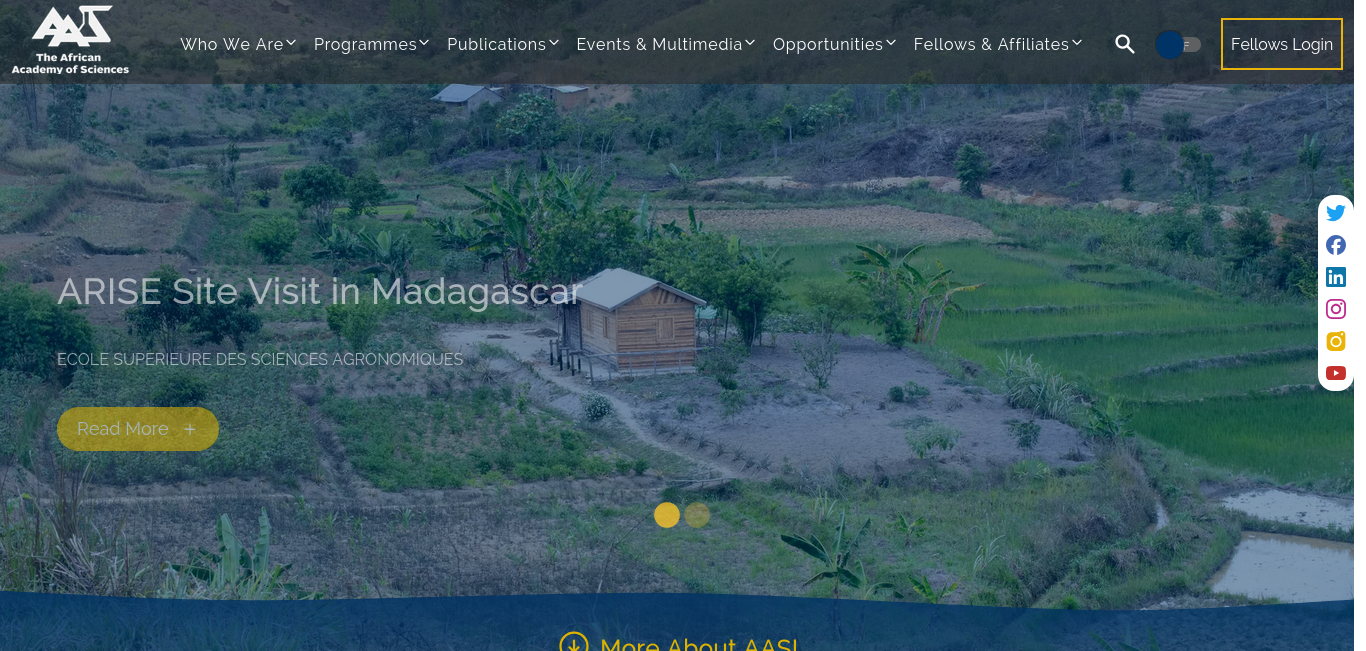Open the YouTube social link
Viewport: 1366px width, 651px height.
pos(1336,373)
